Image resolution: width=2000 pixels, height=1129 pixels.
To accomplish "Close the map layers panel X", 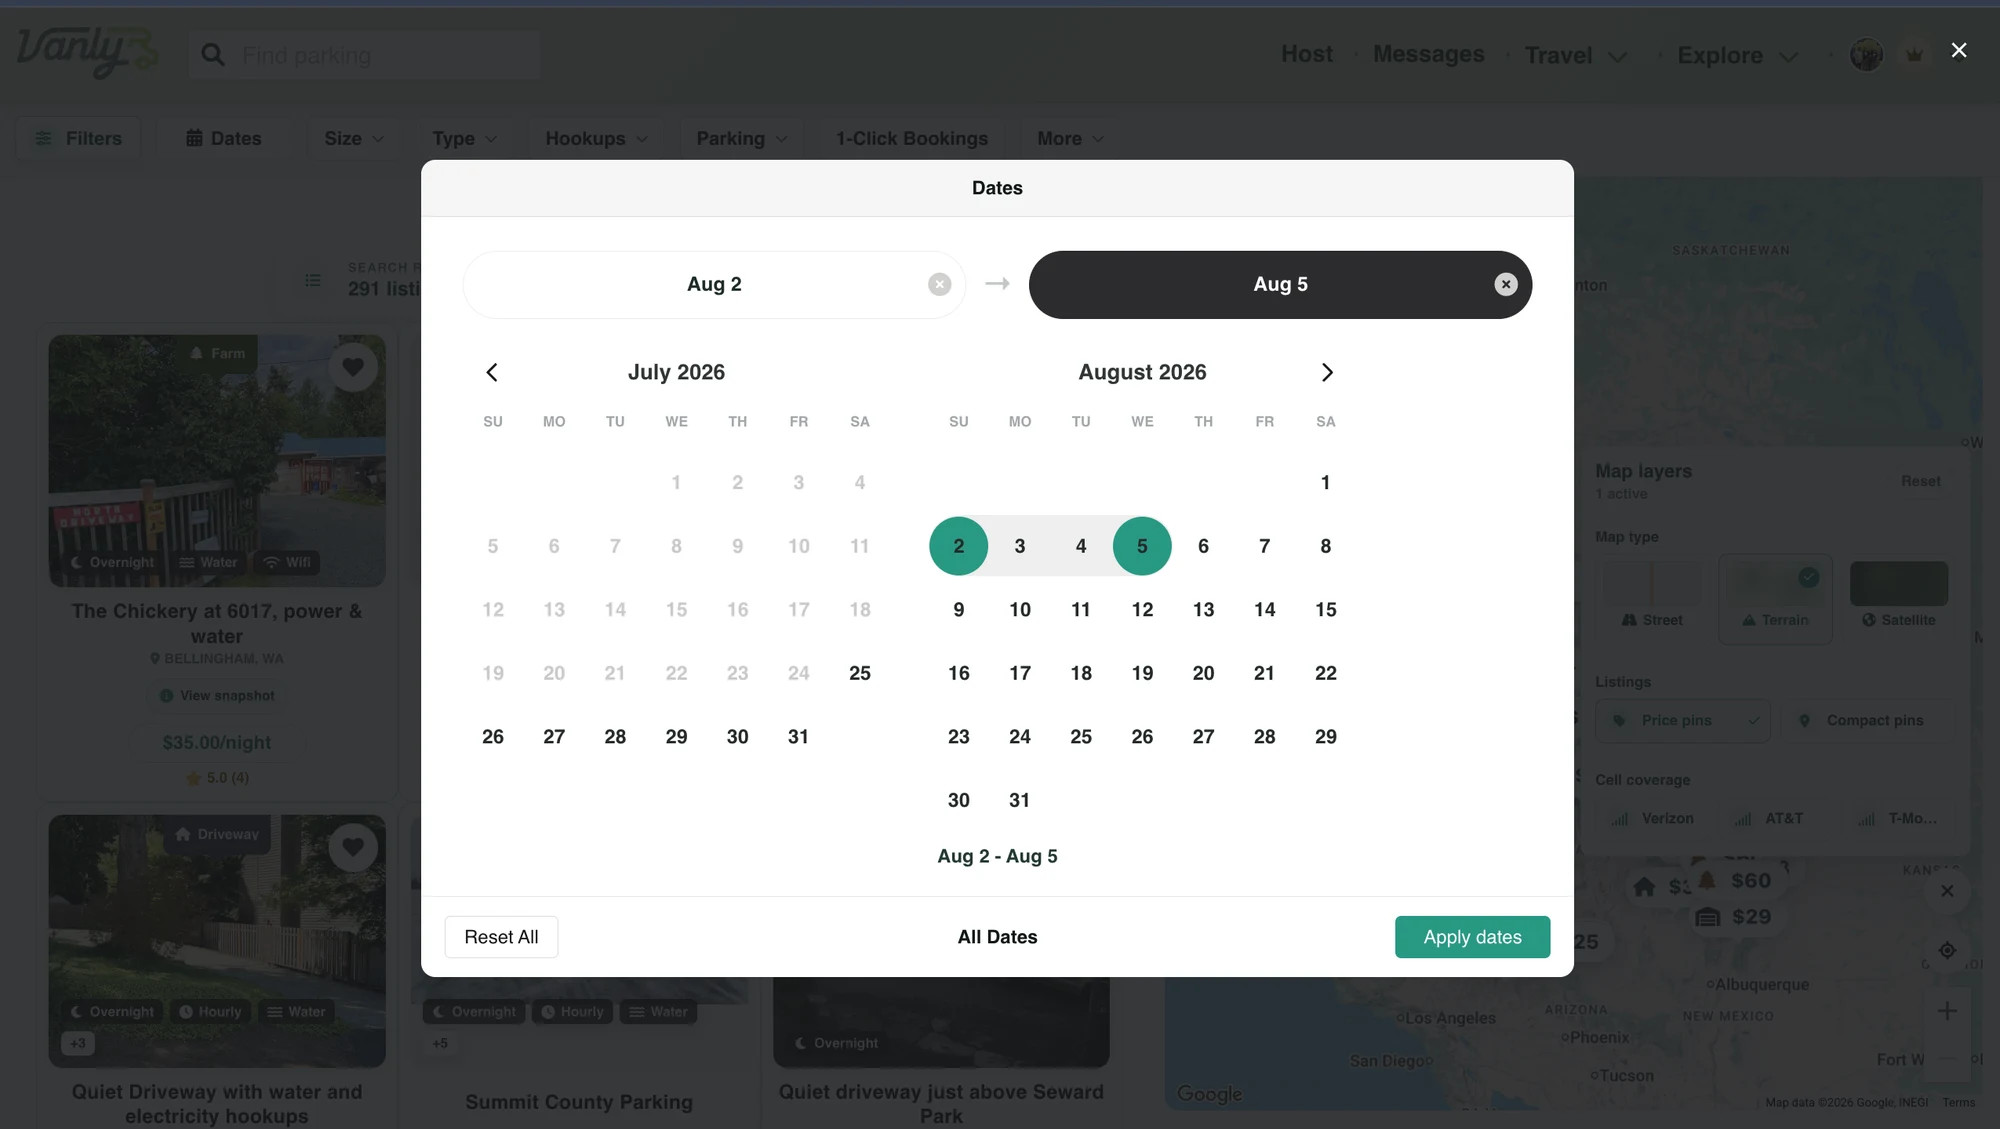I will [1947, 891].
